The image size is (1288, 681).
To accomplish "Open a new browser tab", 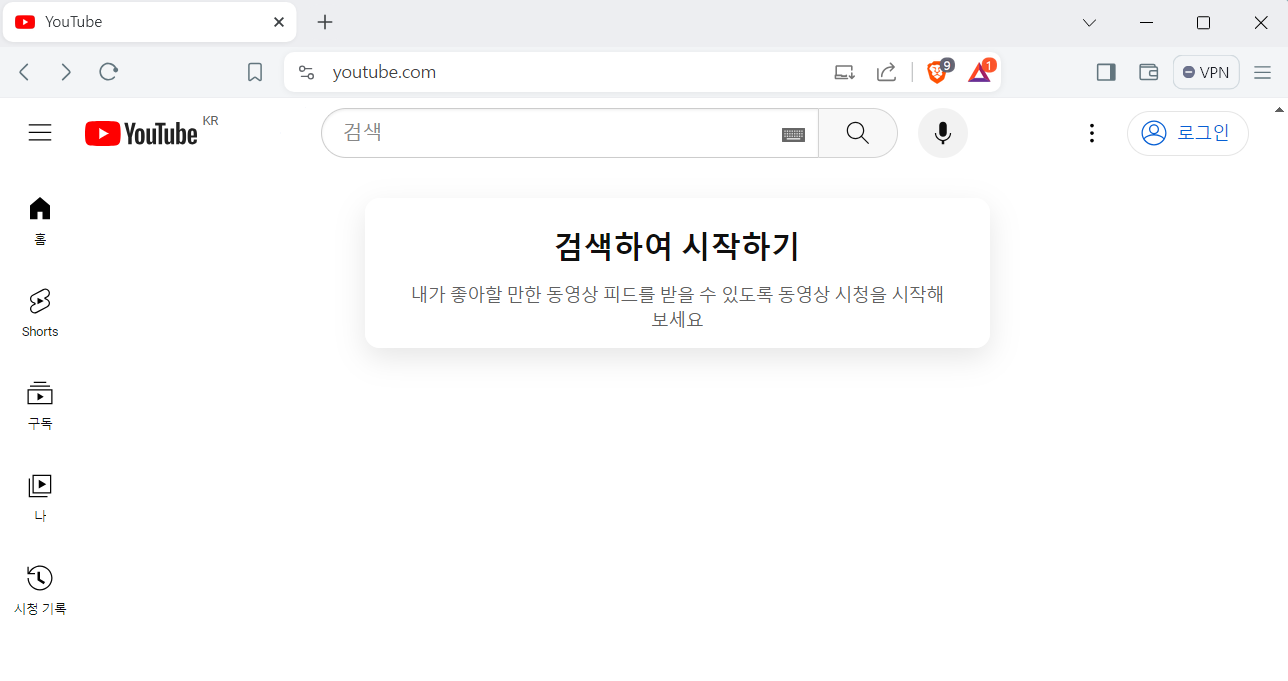I will point(324,21).
